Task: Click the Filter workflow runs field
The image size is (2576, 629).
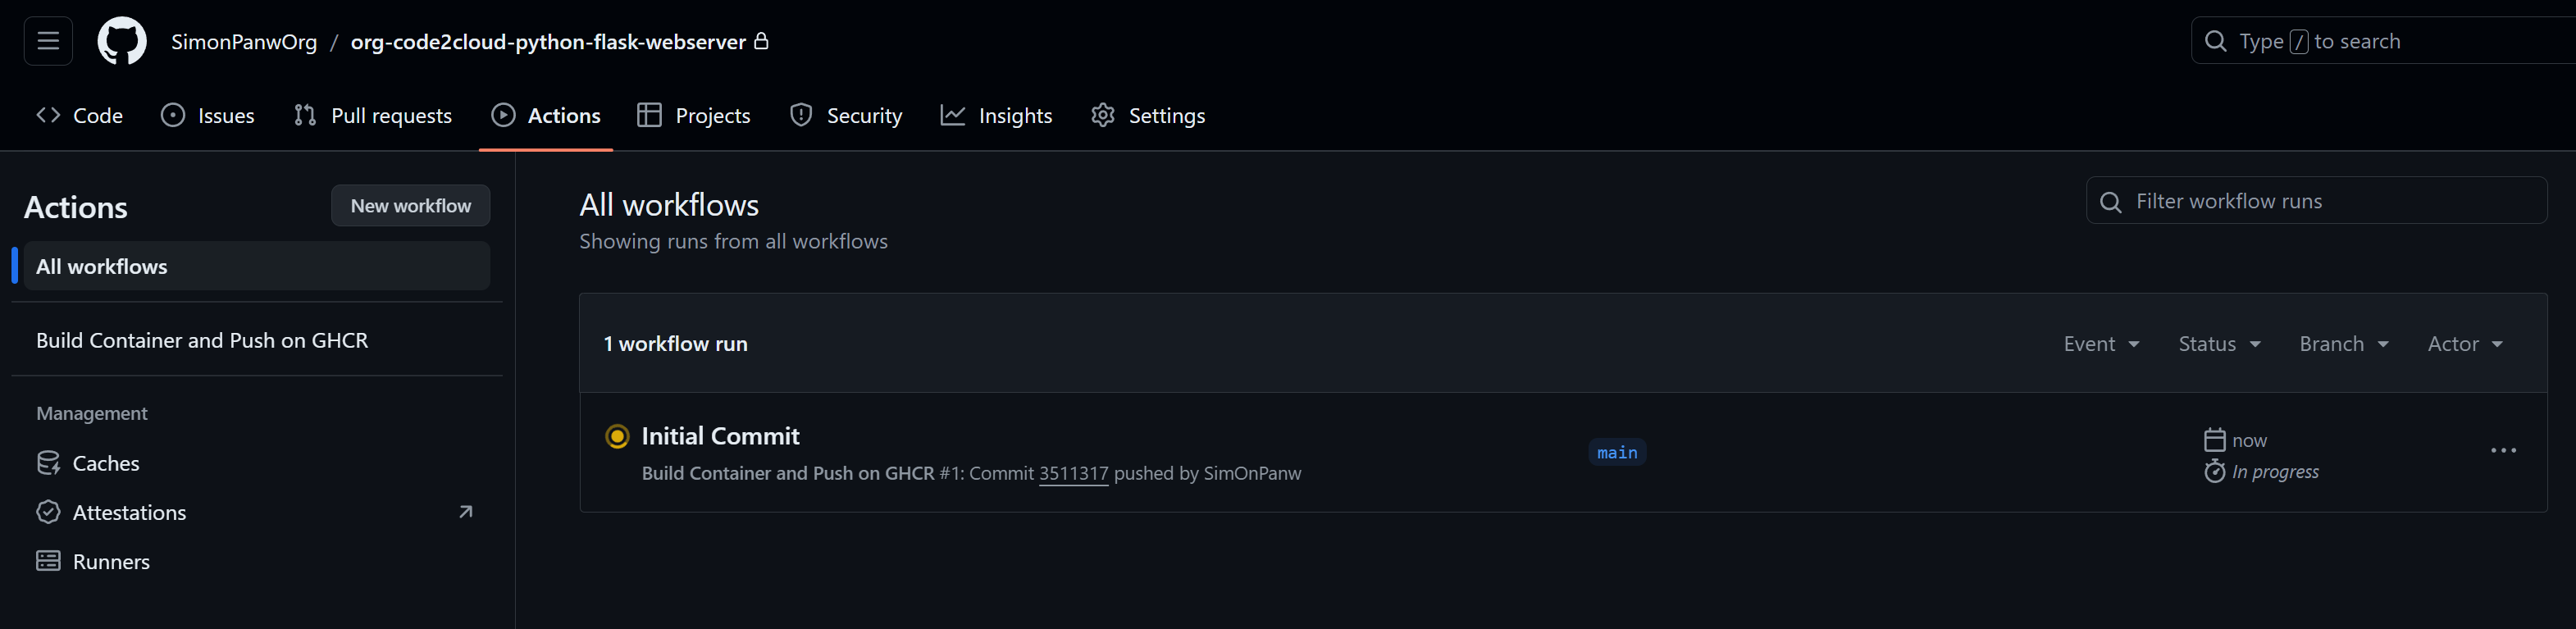Action: pos(2316,201)
